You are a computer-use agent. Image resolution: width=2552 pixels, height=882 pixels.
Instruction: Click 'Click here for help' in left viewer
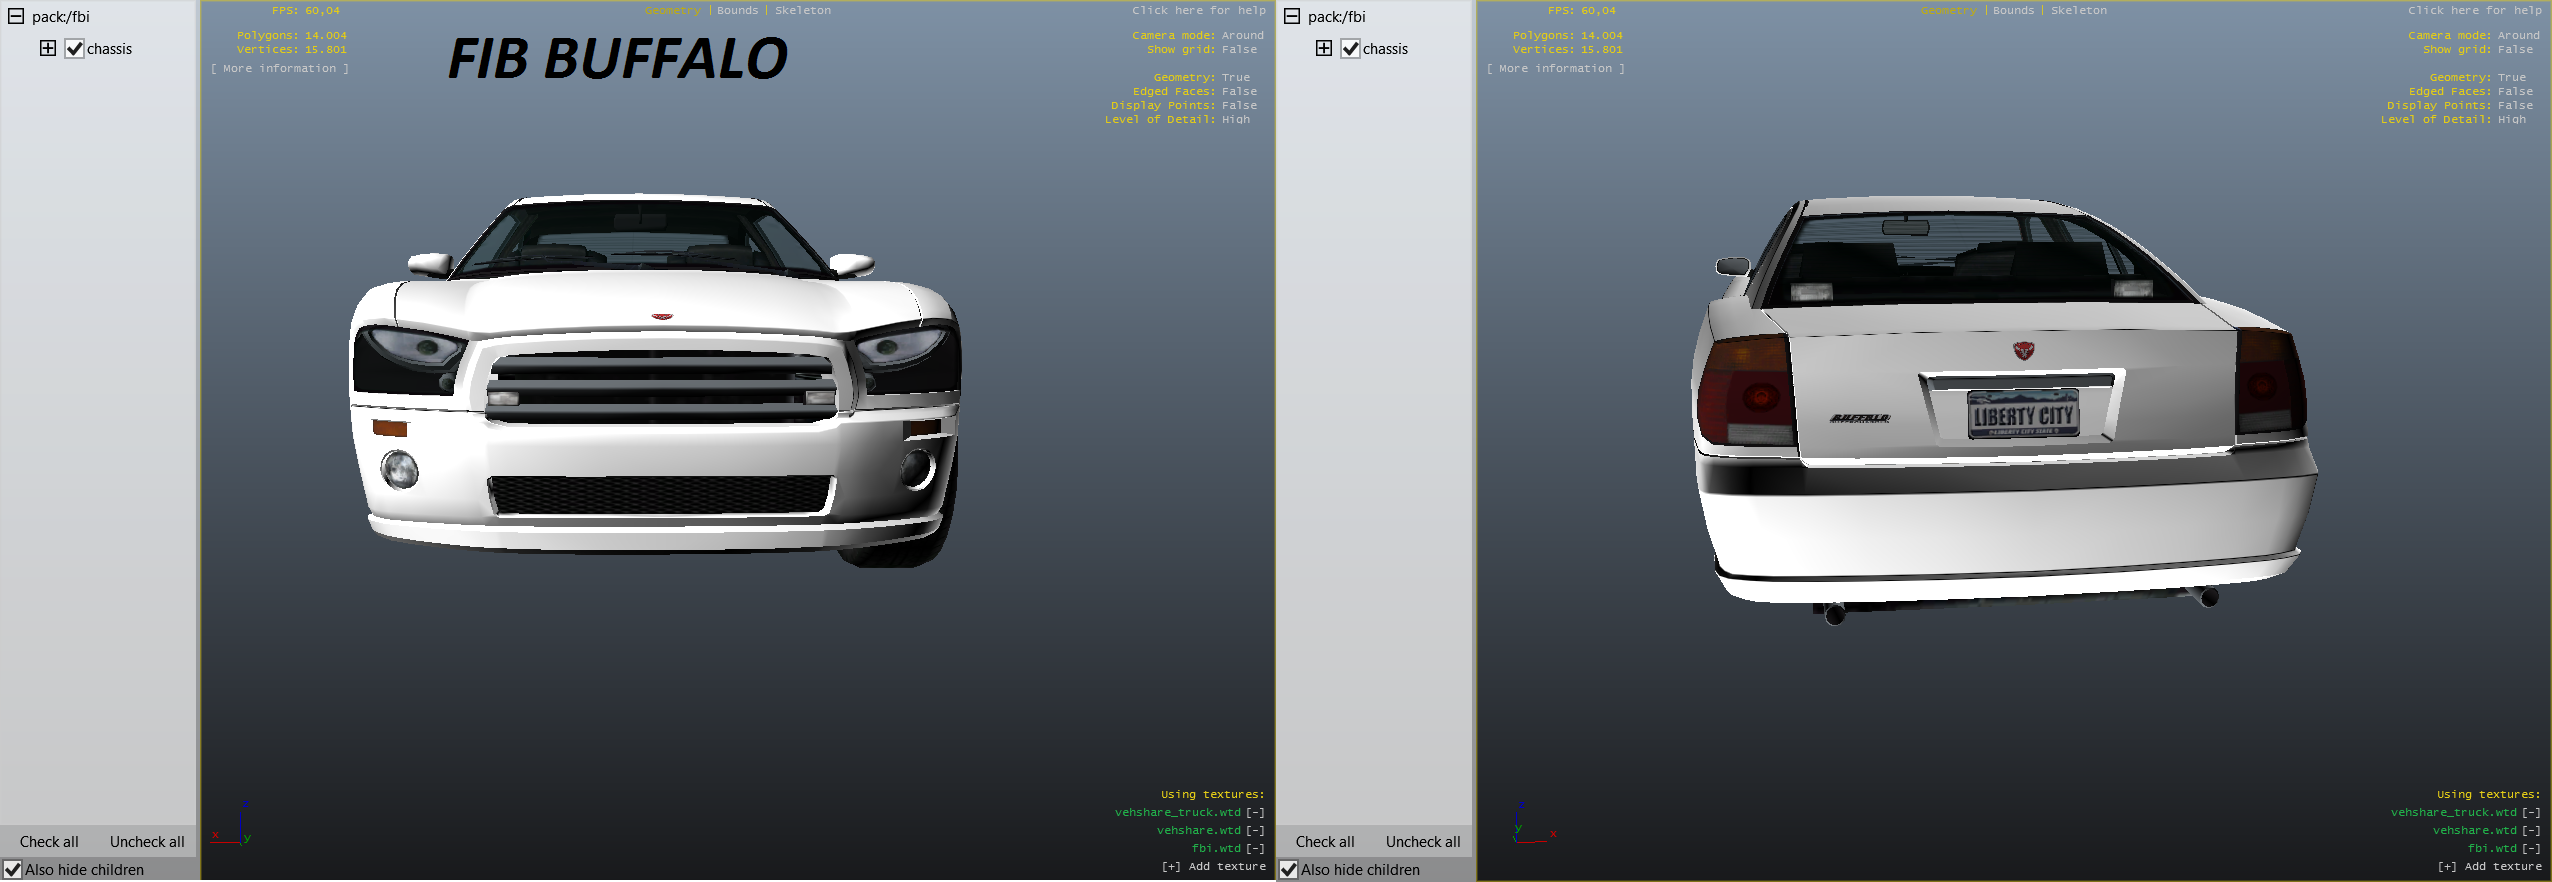[1199, 10]
